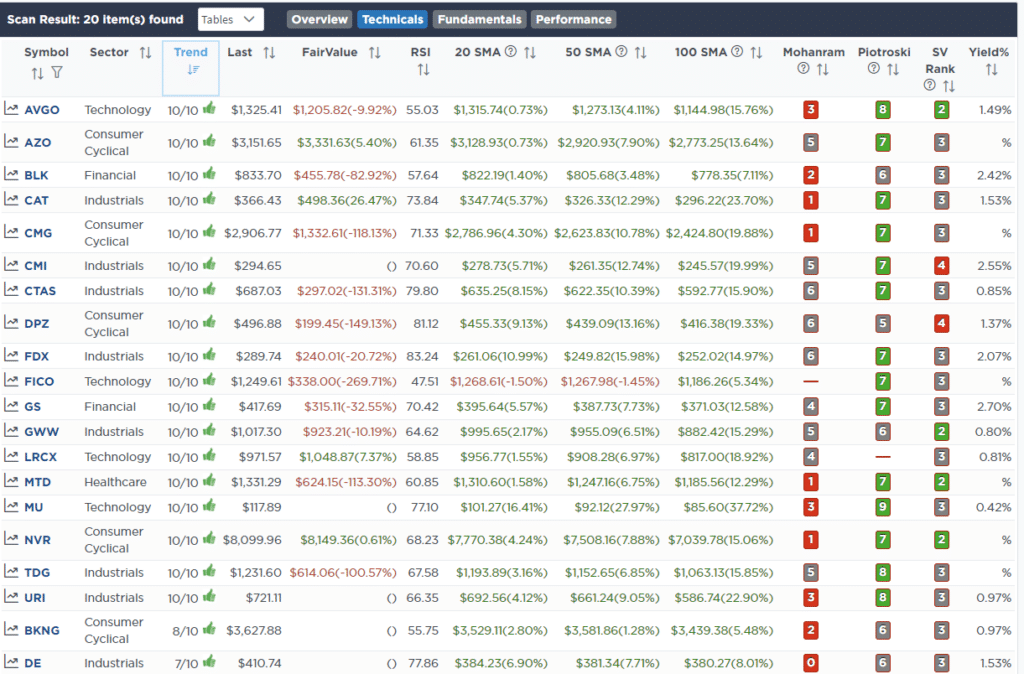Open the AVGO symbol link
Screen dimensions: 1024x674
pos(42,110)
